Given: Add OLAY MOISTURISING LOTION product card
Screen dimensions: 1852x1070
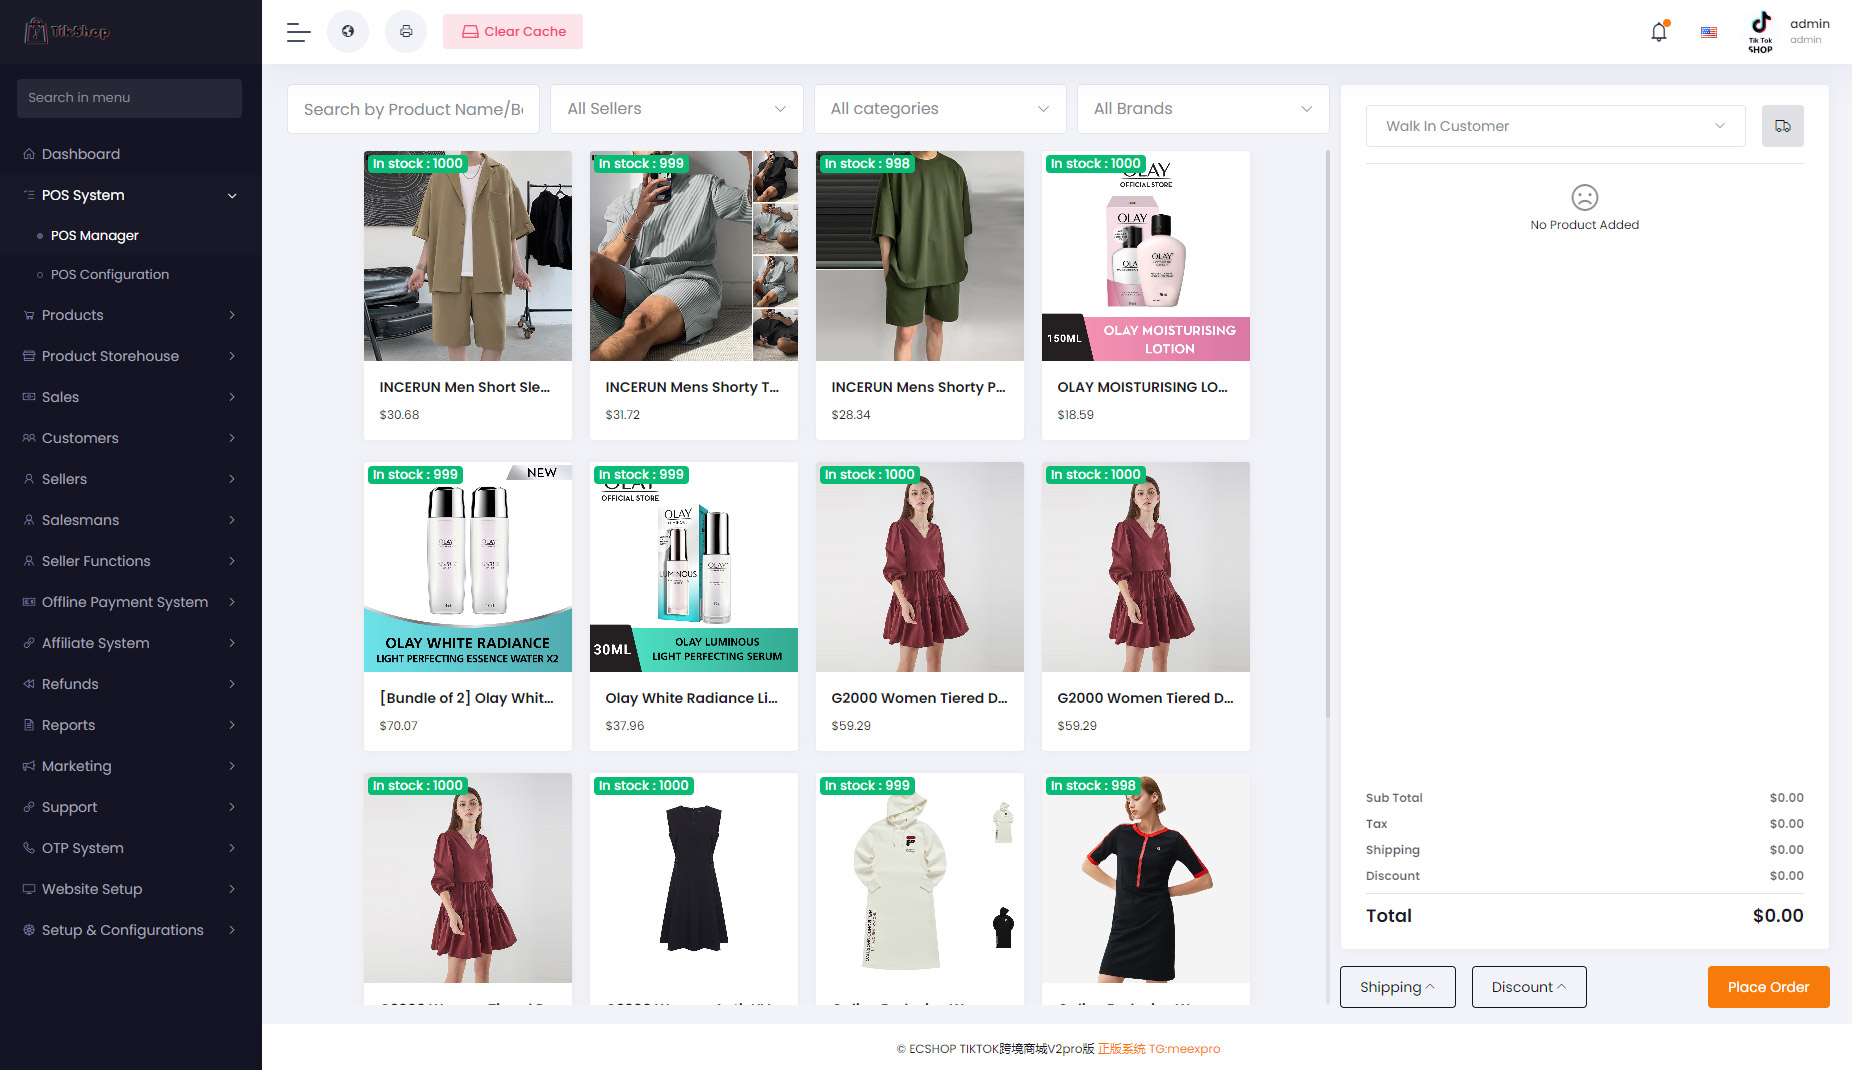Looking at the screenshot, I should point(1146,295).
